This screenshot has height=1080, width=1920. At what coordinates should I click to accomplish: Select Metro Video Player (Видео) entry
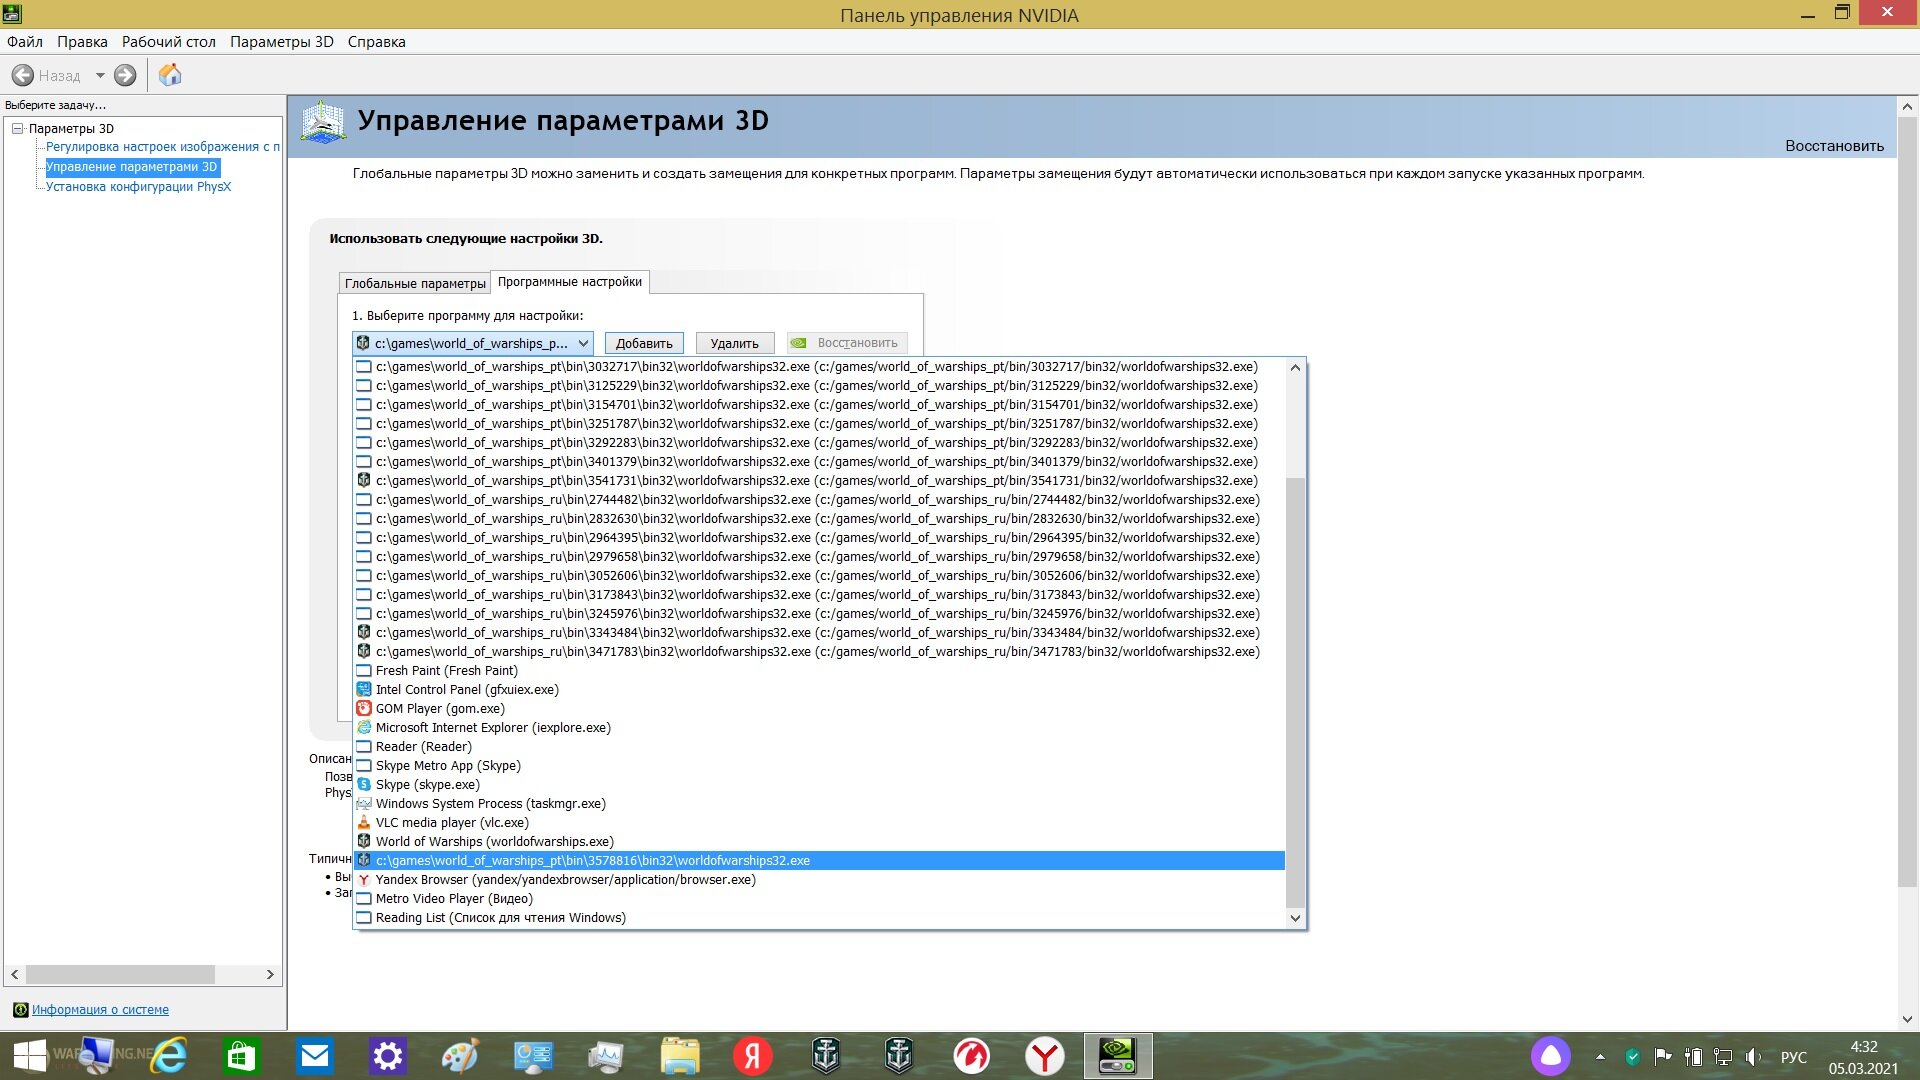pyautogui.click(x=819, y=899)
